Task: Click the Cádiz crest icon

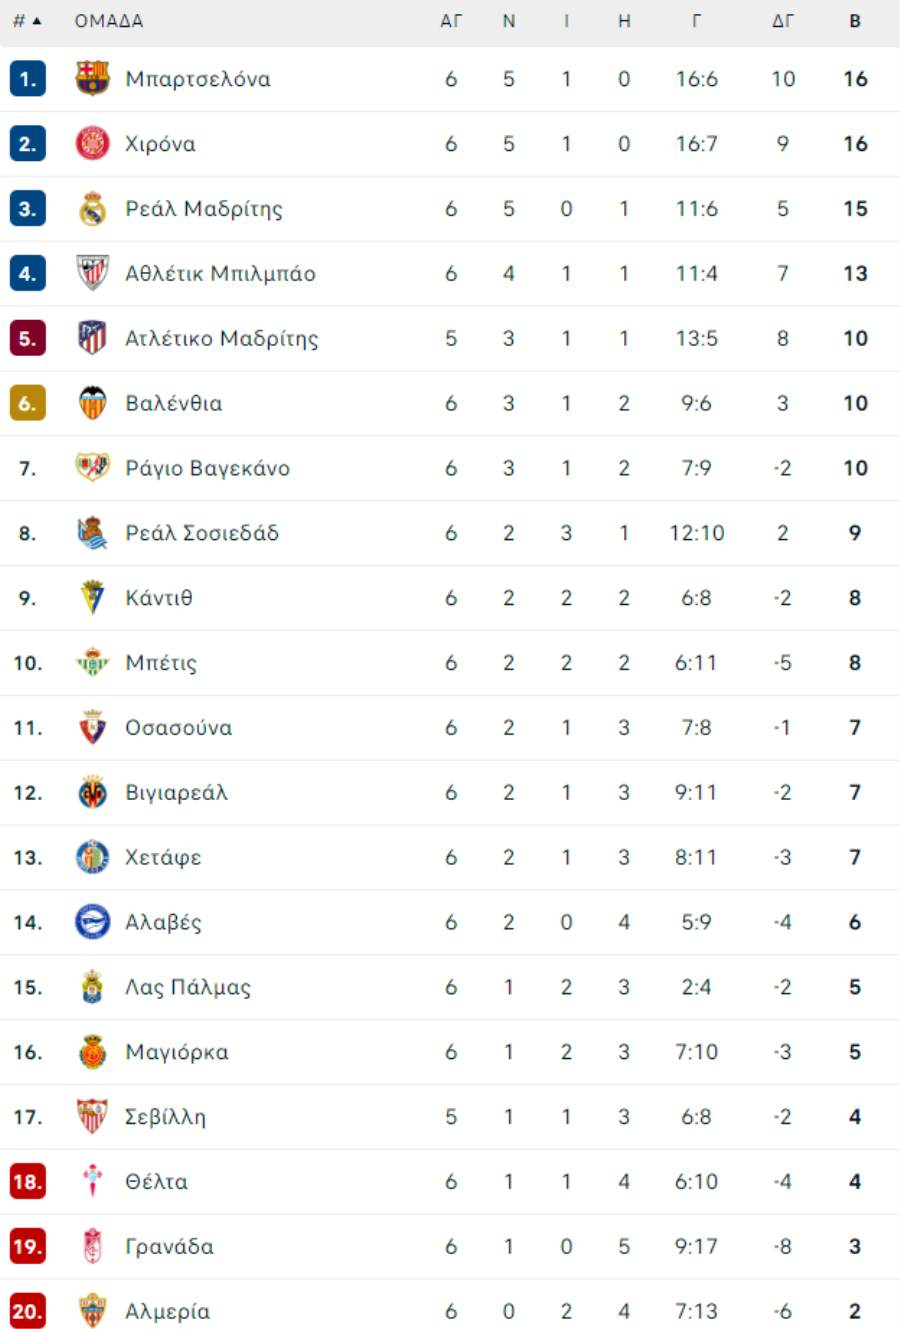Action: pyautogui.click(x=92, y=598)
